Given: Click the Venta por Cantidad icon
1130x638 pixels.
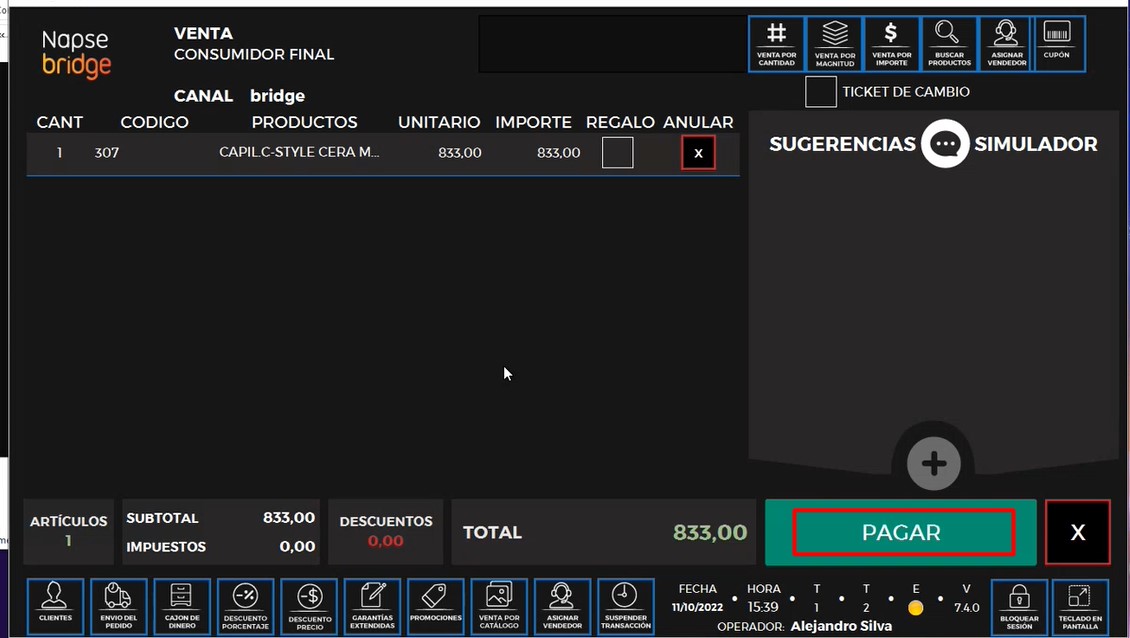Looking at the screenshot, I should click(776, 44).
